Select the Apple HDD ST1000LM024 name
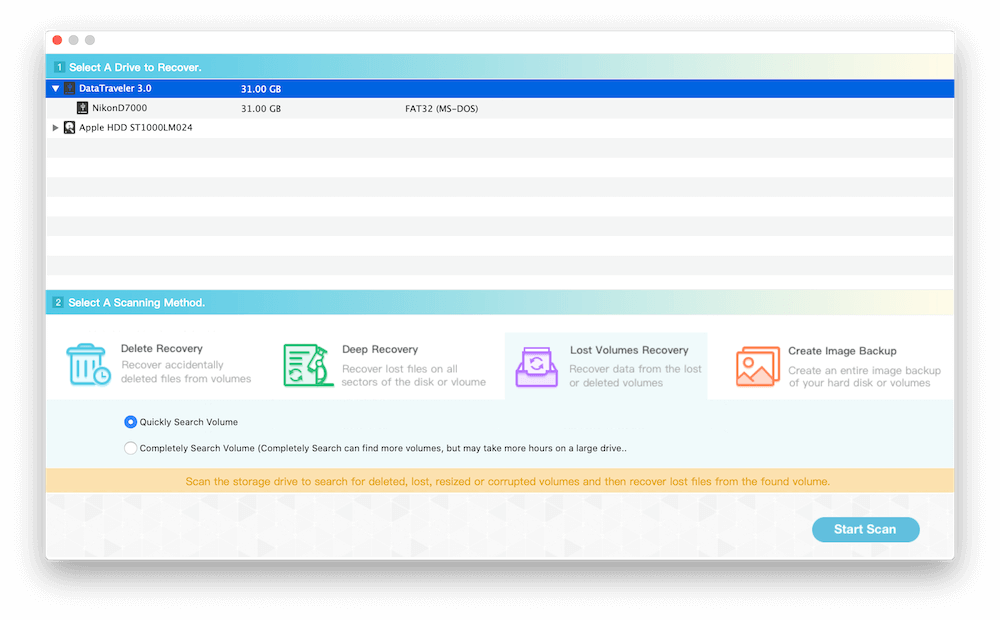The image size is (1000, 620). point(136,128)
